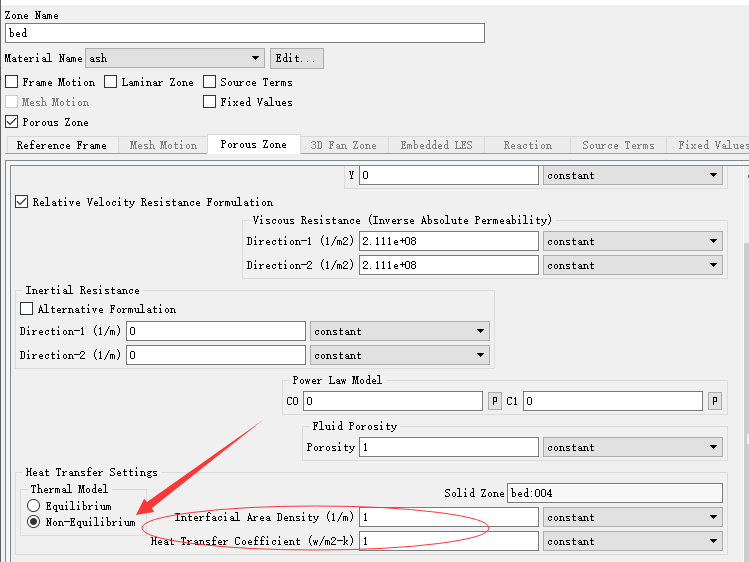The height and width of the screenshot is (562, 749).
Task: Switch to the Reference Frame tab
Action: pyautogui.click(x=62, y=145)
